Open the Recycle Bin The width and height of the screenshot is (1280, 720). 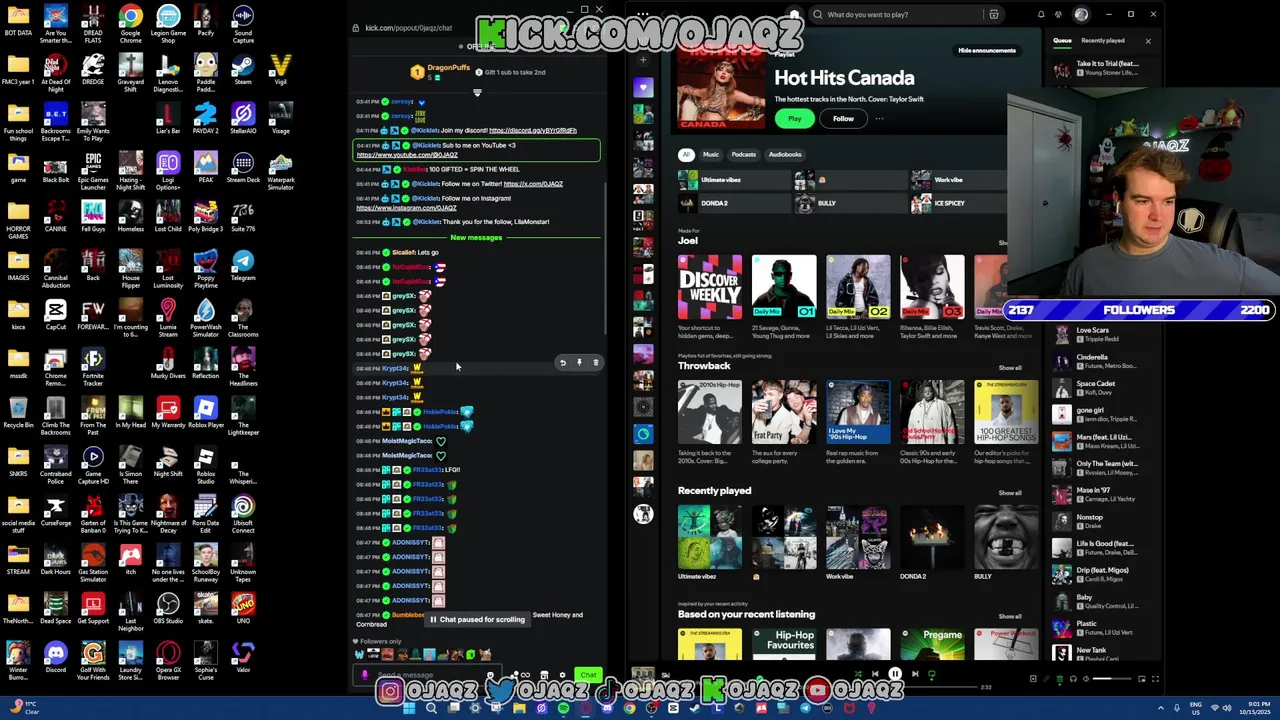(18, 413)
